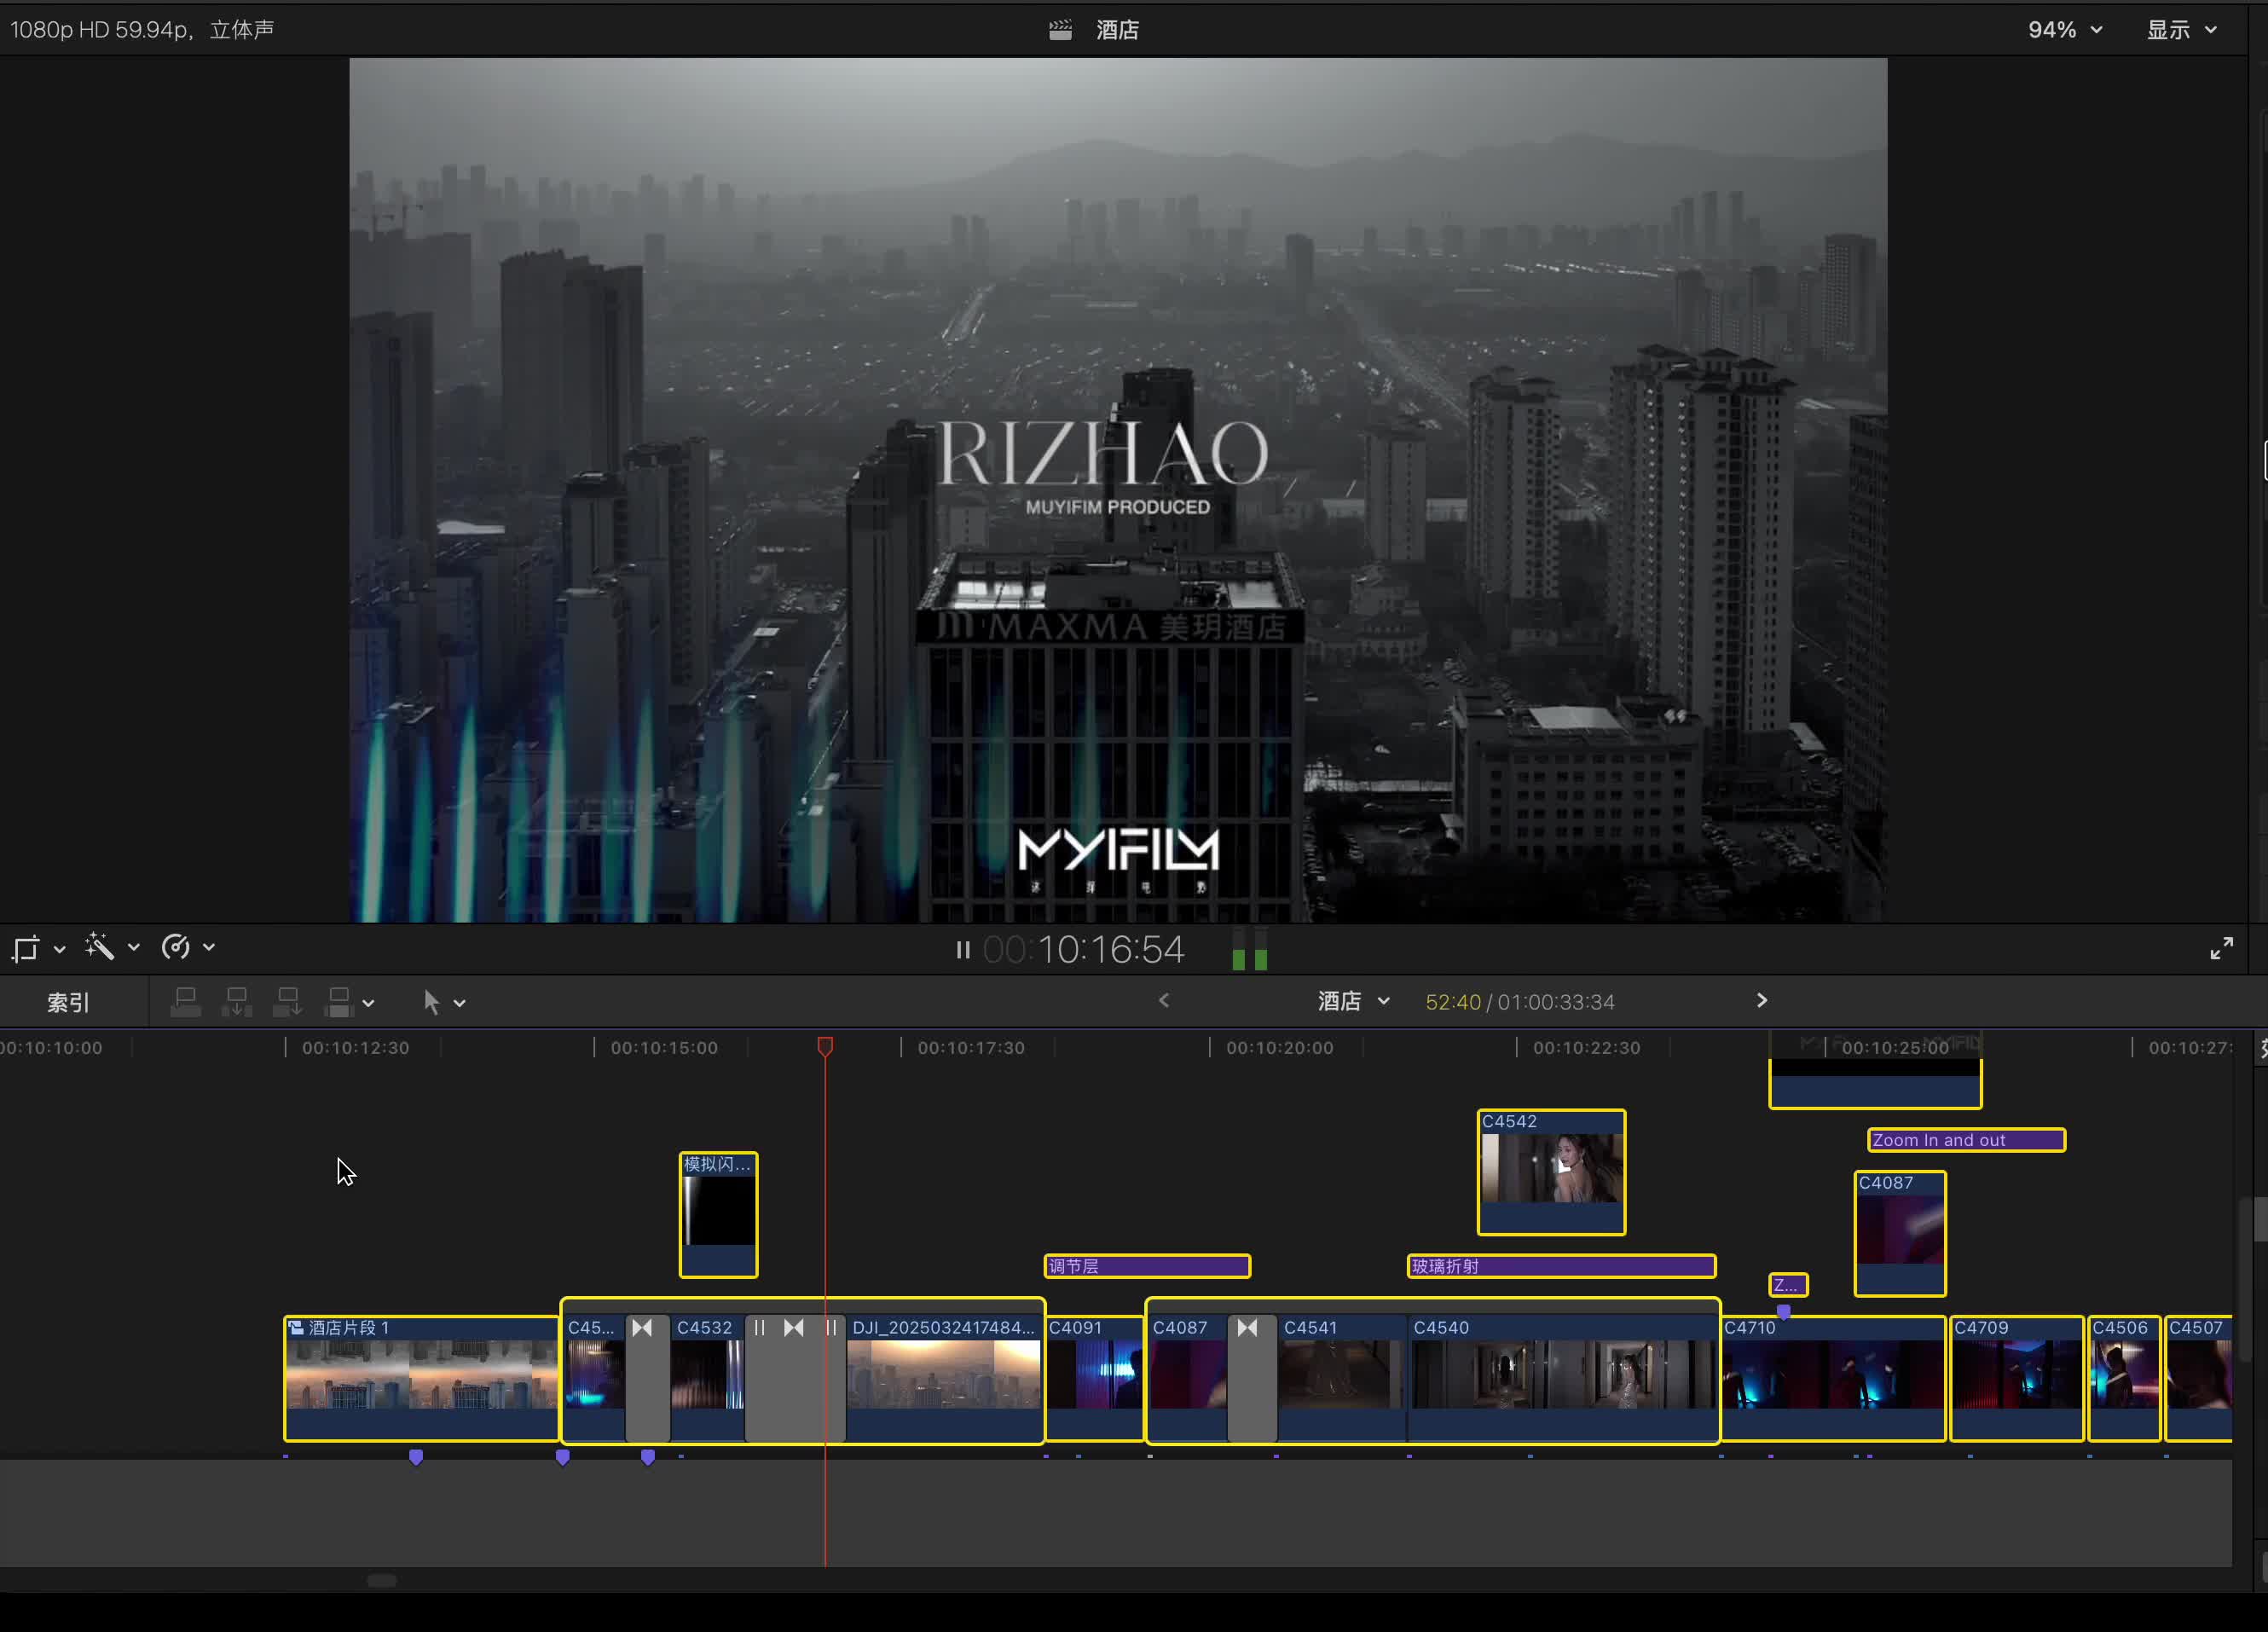Click the append clip icon

tap(288, 1002)
